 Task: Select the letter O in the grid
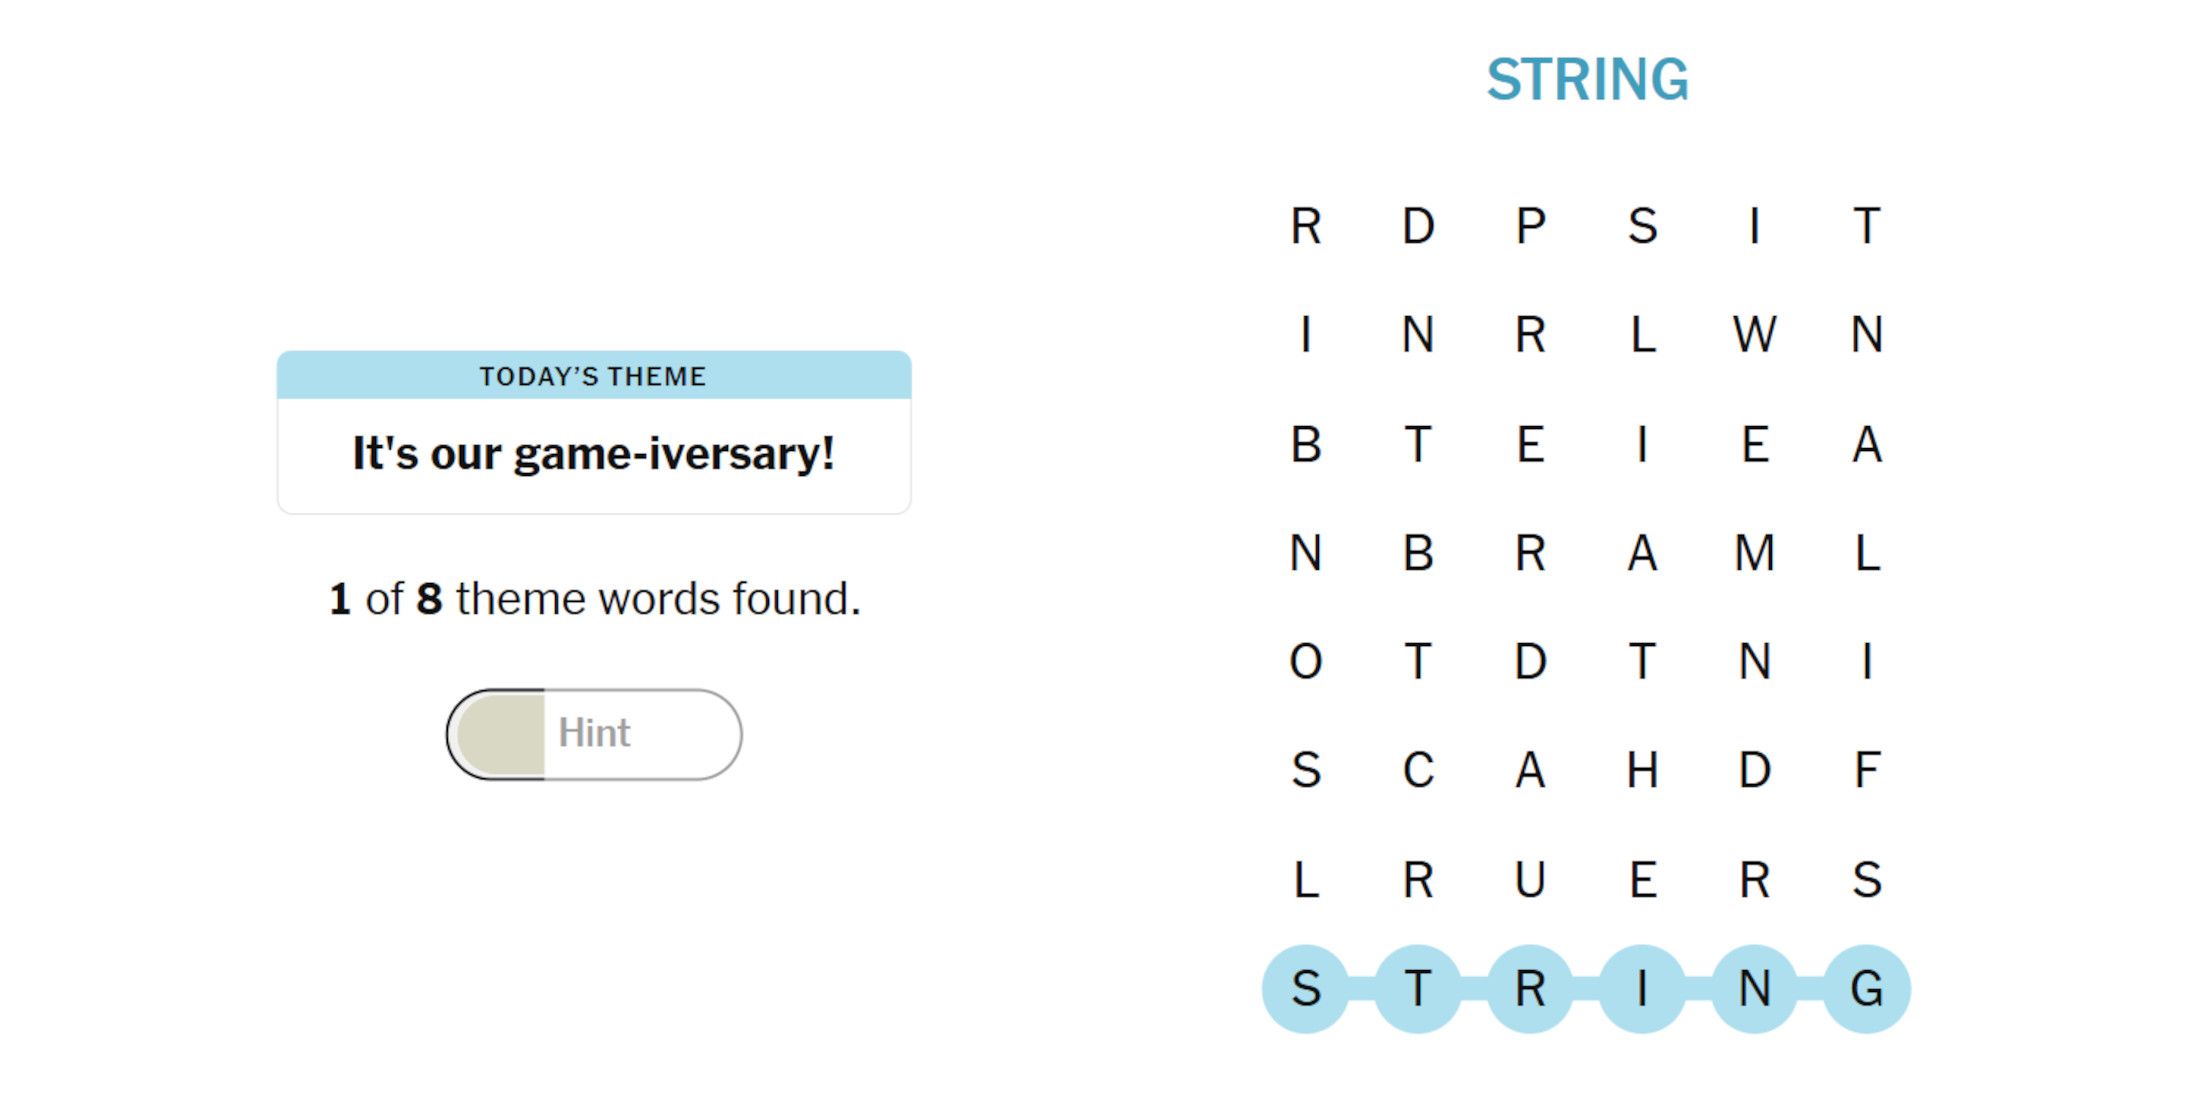[x=1306, y=662]
